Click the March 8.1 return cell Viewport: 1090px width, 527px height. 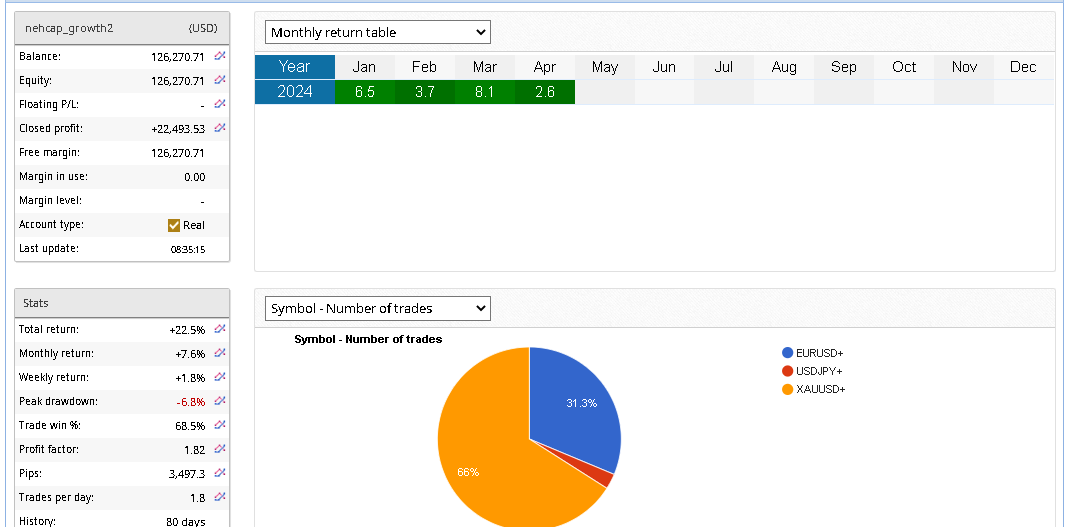[484, 92]
